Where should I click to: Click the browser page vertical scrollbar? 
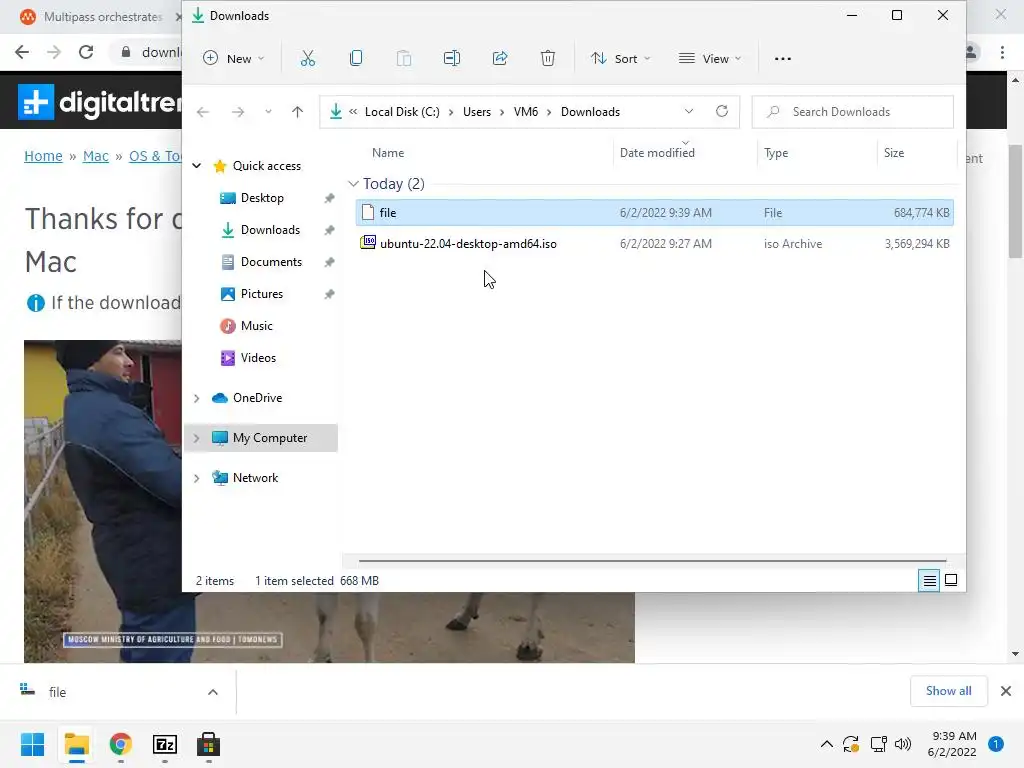pos(1015,202)
